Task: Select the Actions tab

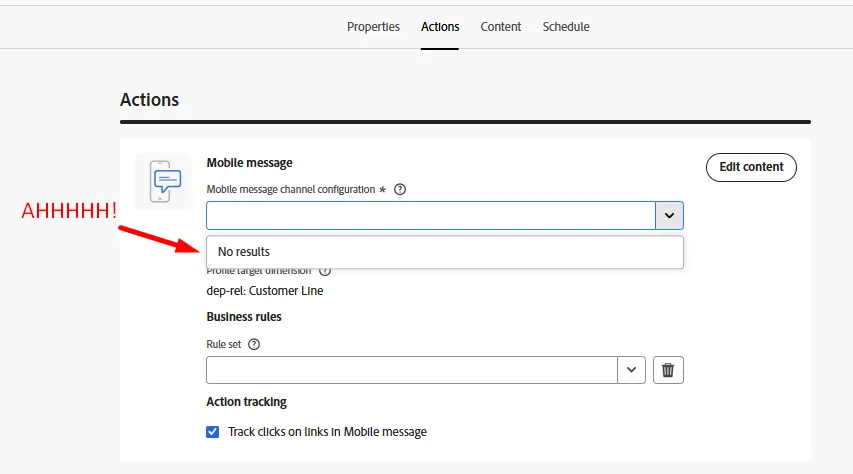Action: pyautogui.click(x=440, y=27)
